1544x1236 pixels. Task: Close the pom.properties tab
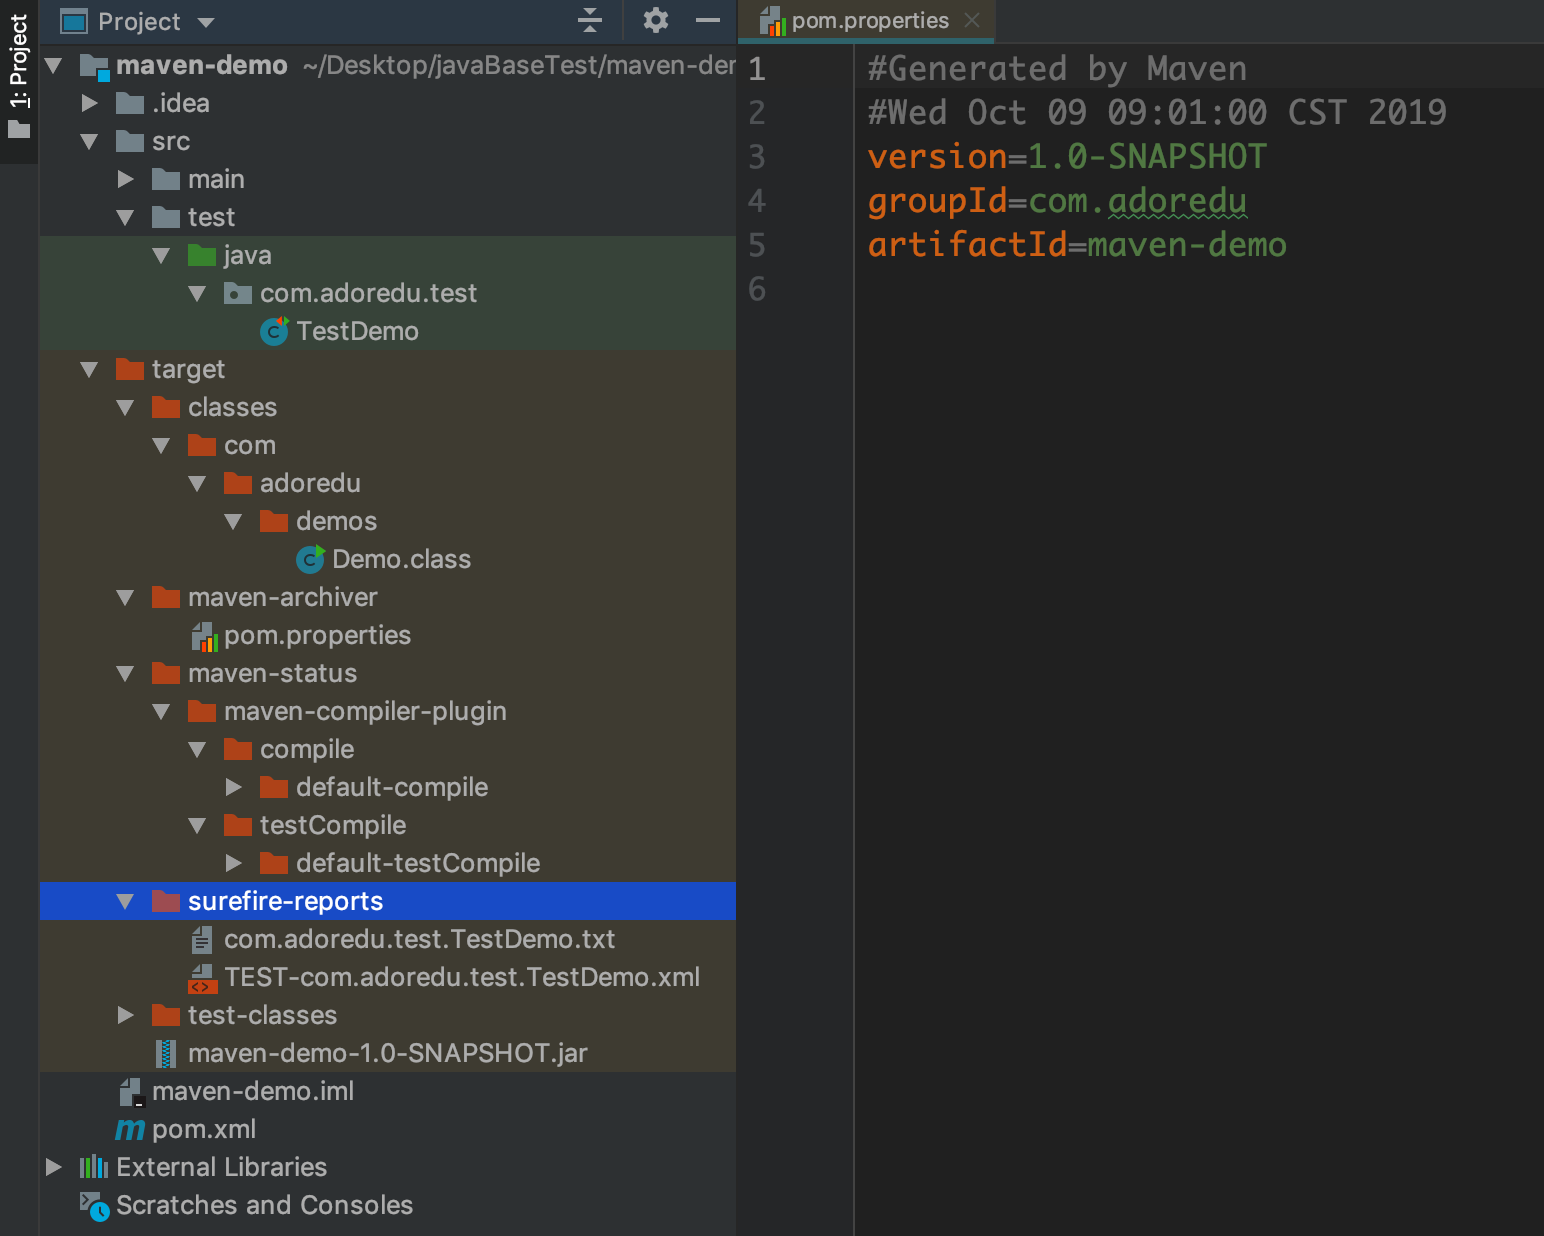click(972, 20)
